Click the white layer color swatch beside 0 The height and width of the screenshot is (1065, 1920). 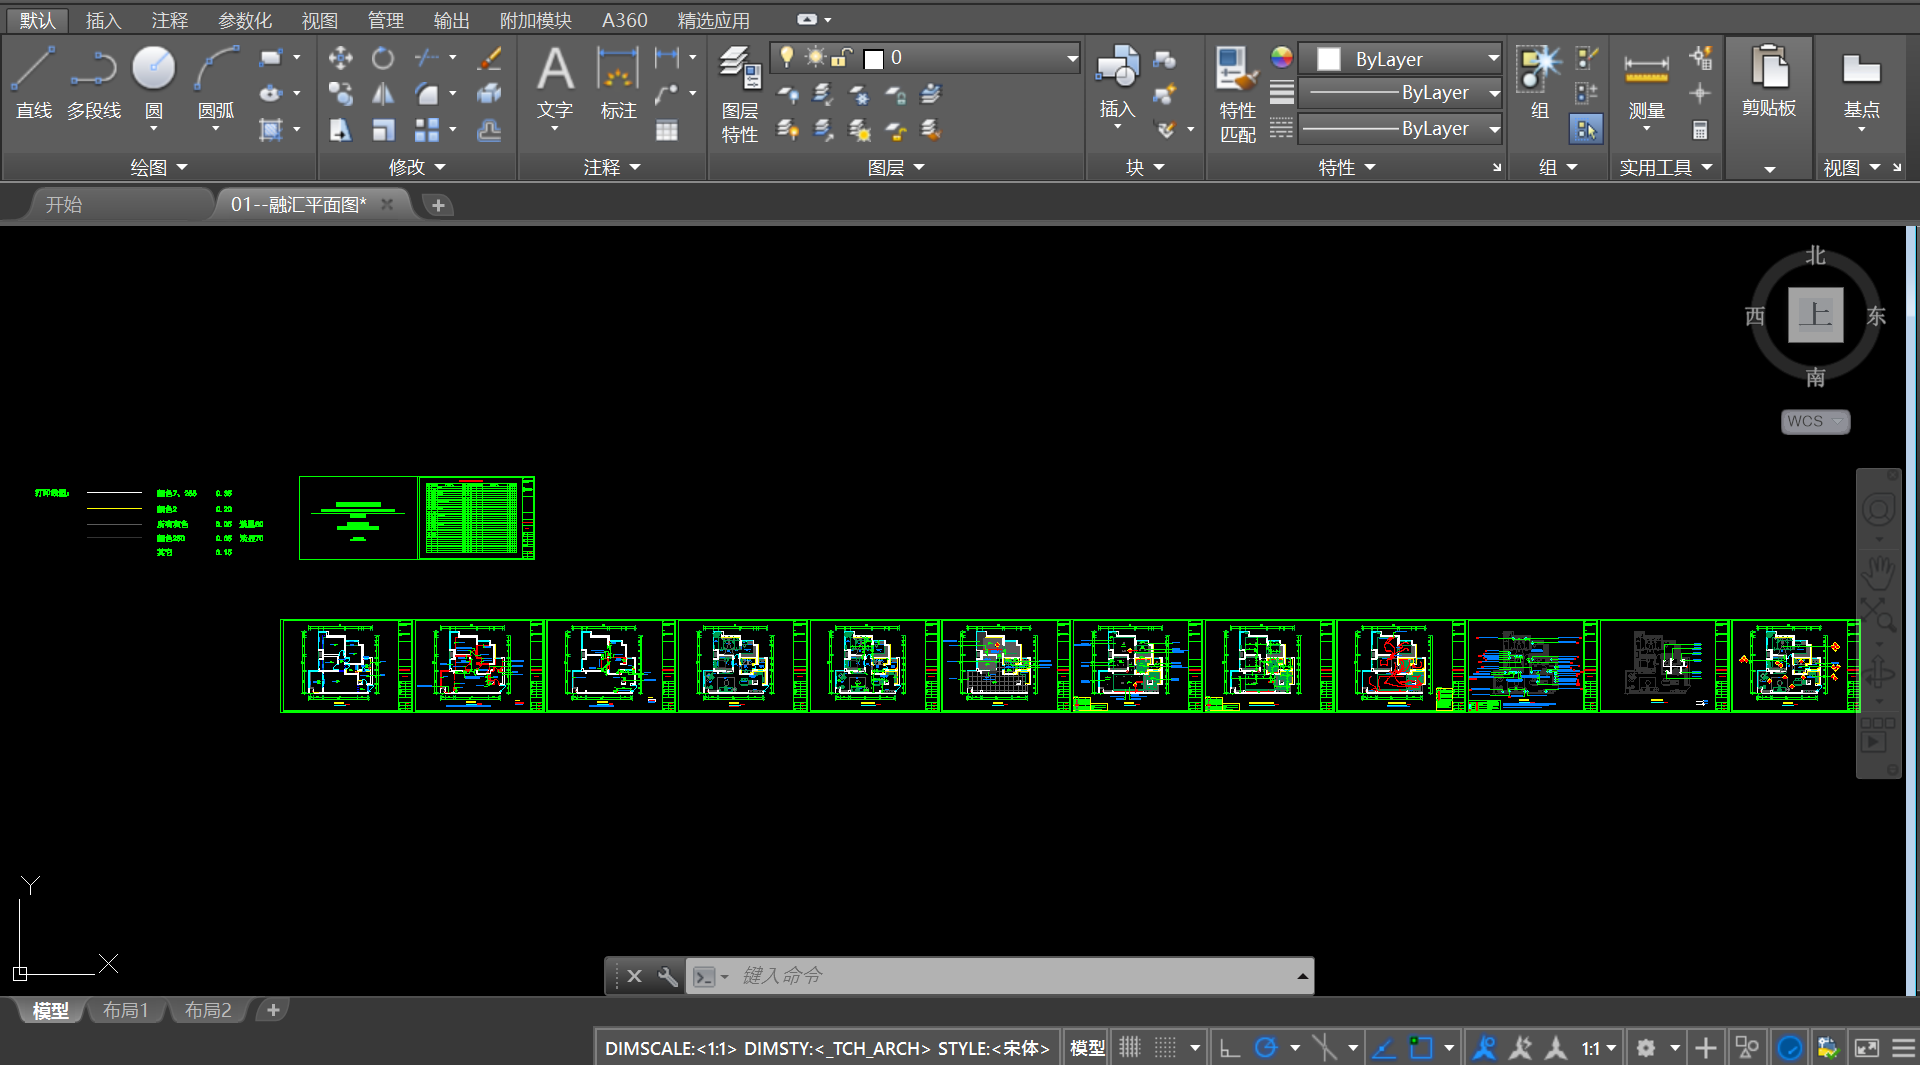(x=873, y=59)
